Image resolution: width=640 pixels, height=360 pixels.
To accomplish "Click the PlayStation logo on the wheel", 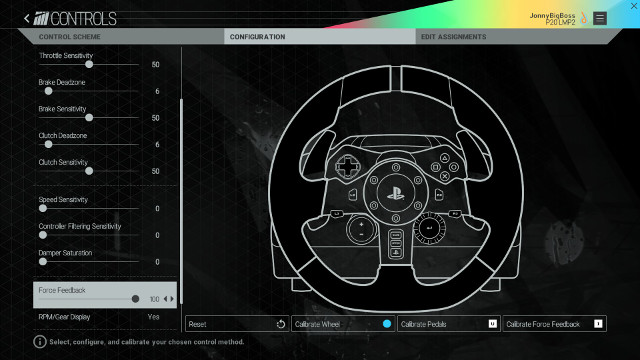I will click(396, 193).
